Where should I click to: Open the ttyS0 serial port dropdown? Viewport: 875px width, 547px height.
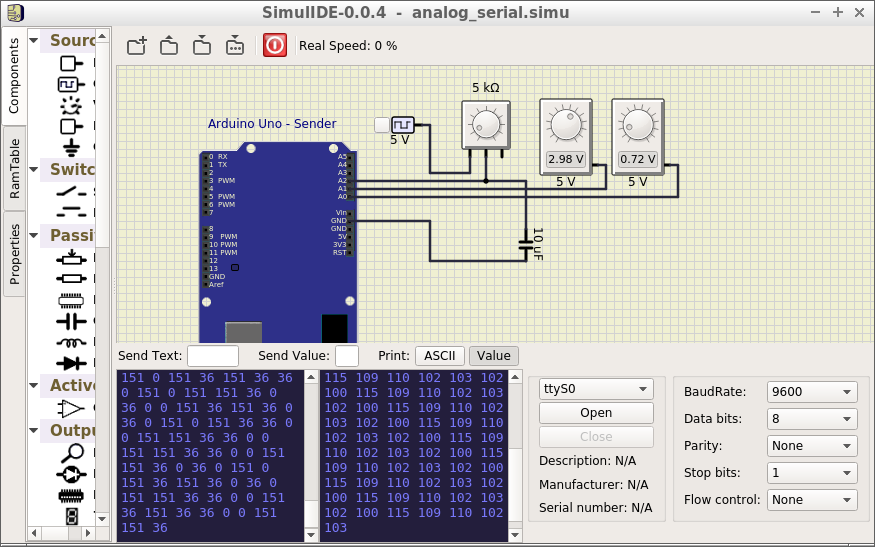tap(596, 389)
